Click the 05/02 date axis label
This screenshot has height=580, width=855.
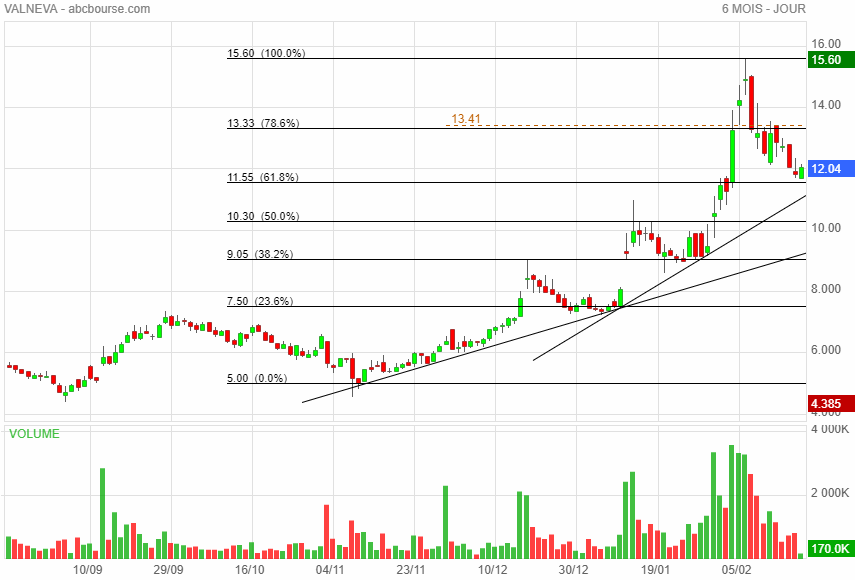click(736, 570)
